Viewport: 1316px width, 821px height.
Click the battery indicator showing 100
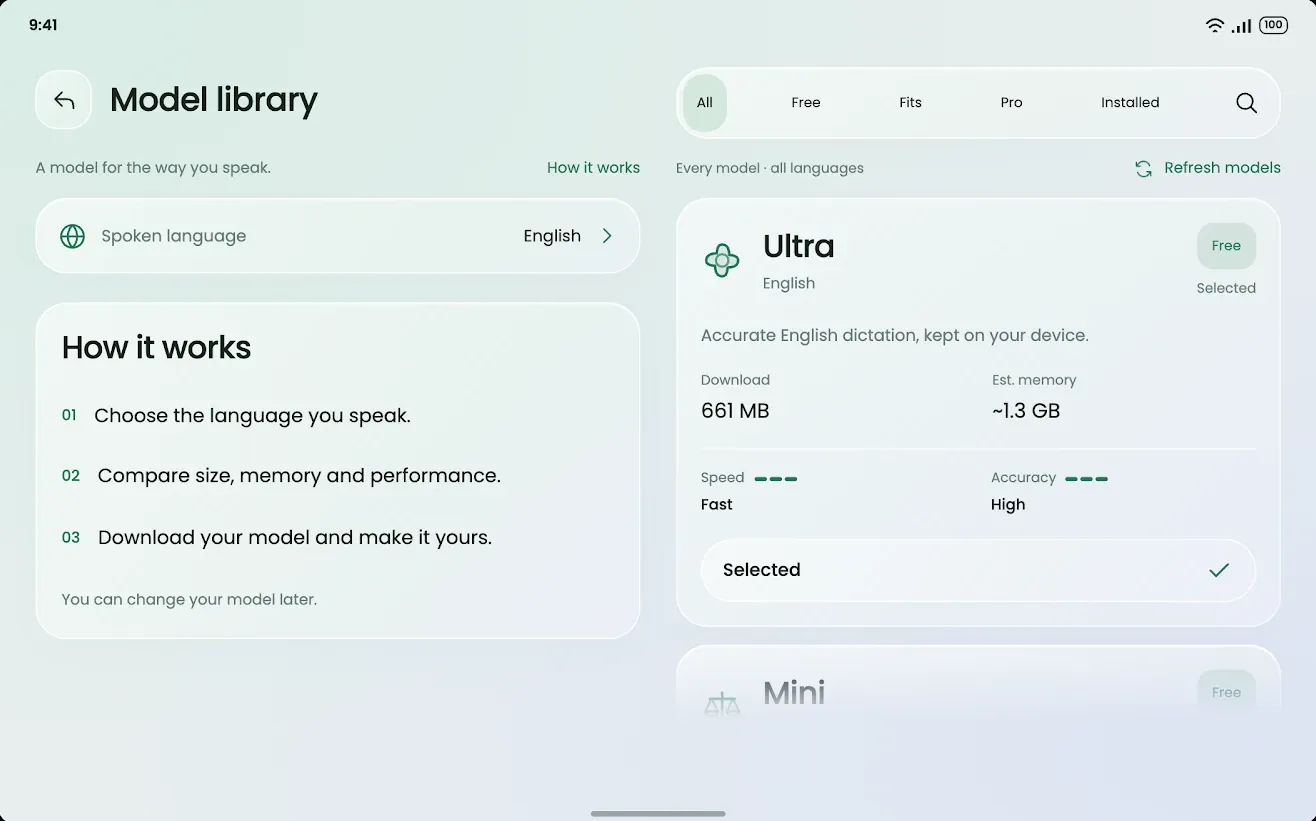click(x=1273, y=26)
